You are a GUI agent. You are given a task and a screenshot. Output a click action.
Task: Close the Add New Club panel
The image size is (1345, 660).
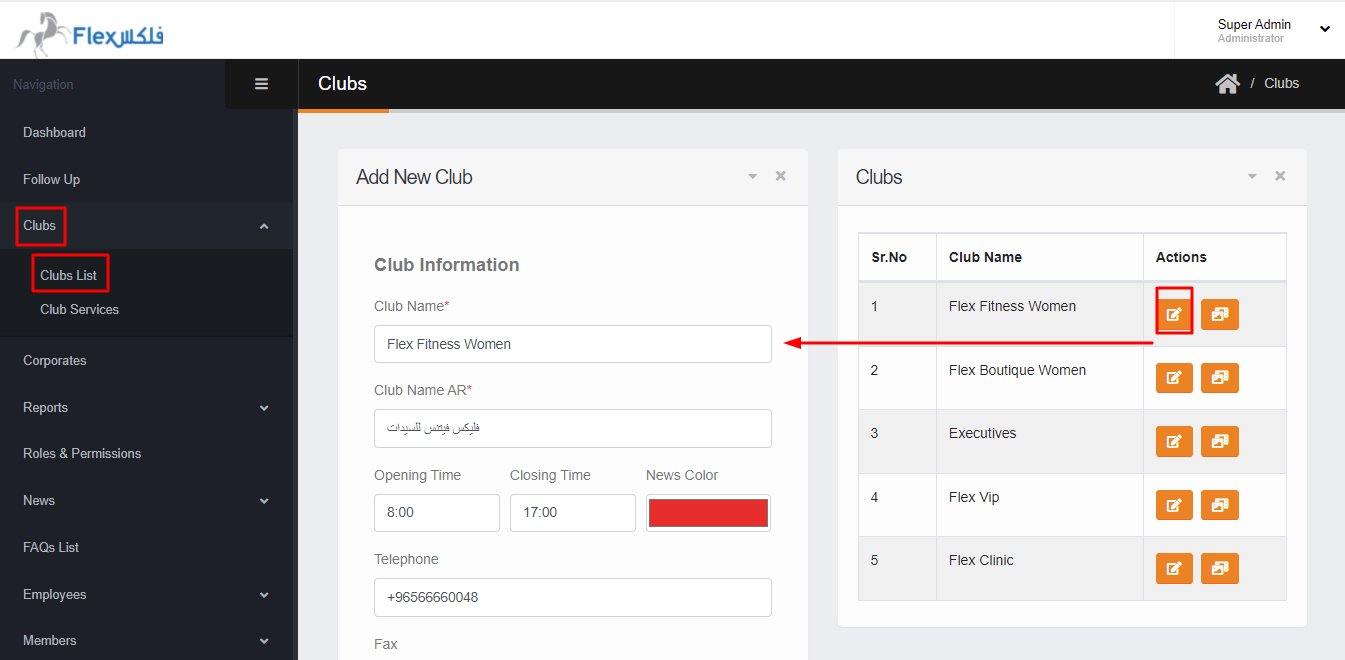pos(780,176)
